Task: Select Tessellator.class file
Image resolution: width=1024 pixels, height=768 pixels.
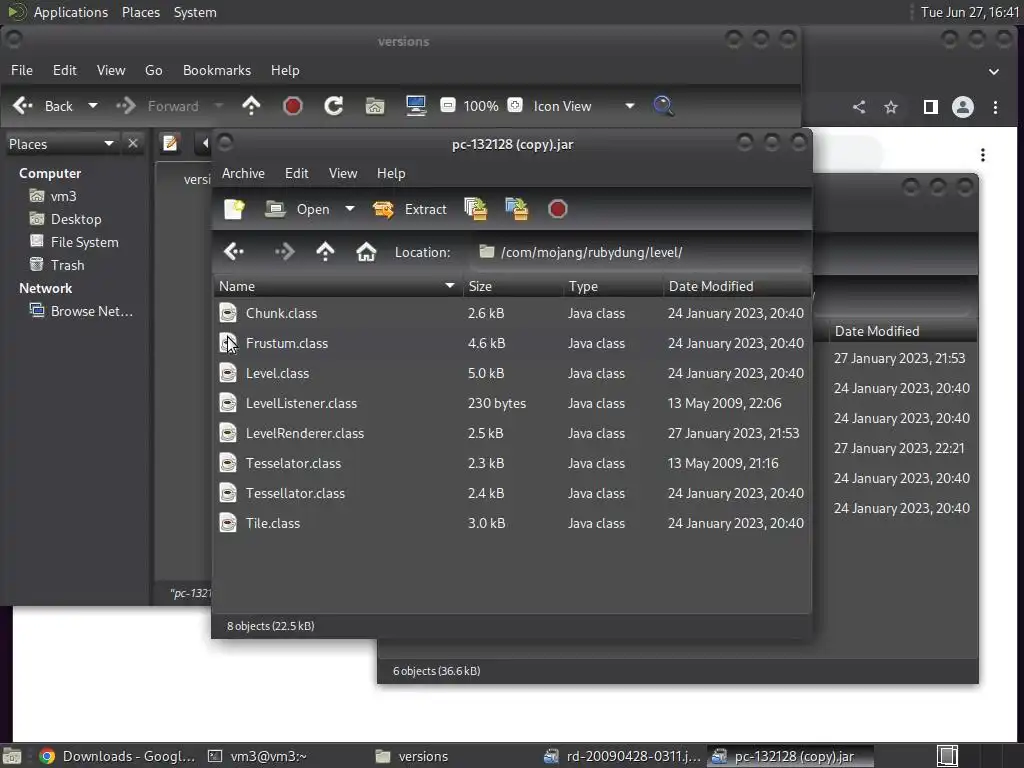Action: tap(512, 493)
